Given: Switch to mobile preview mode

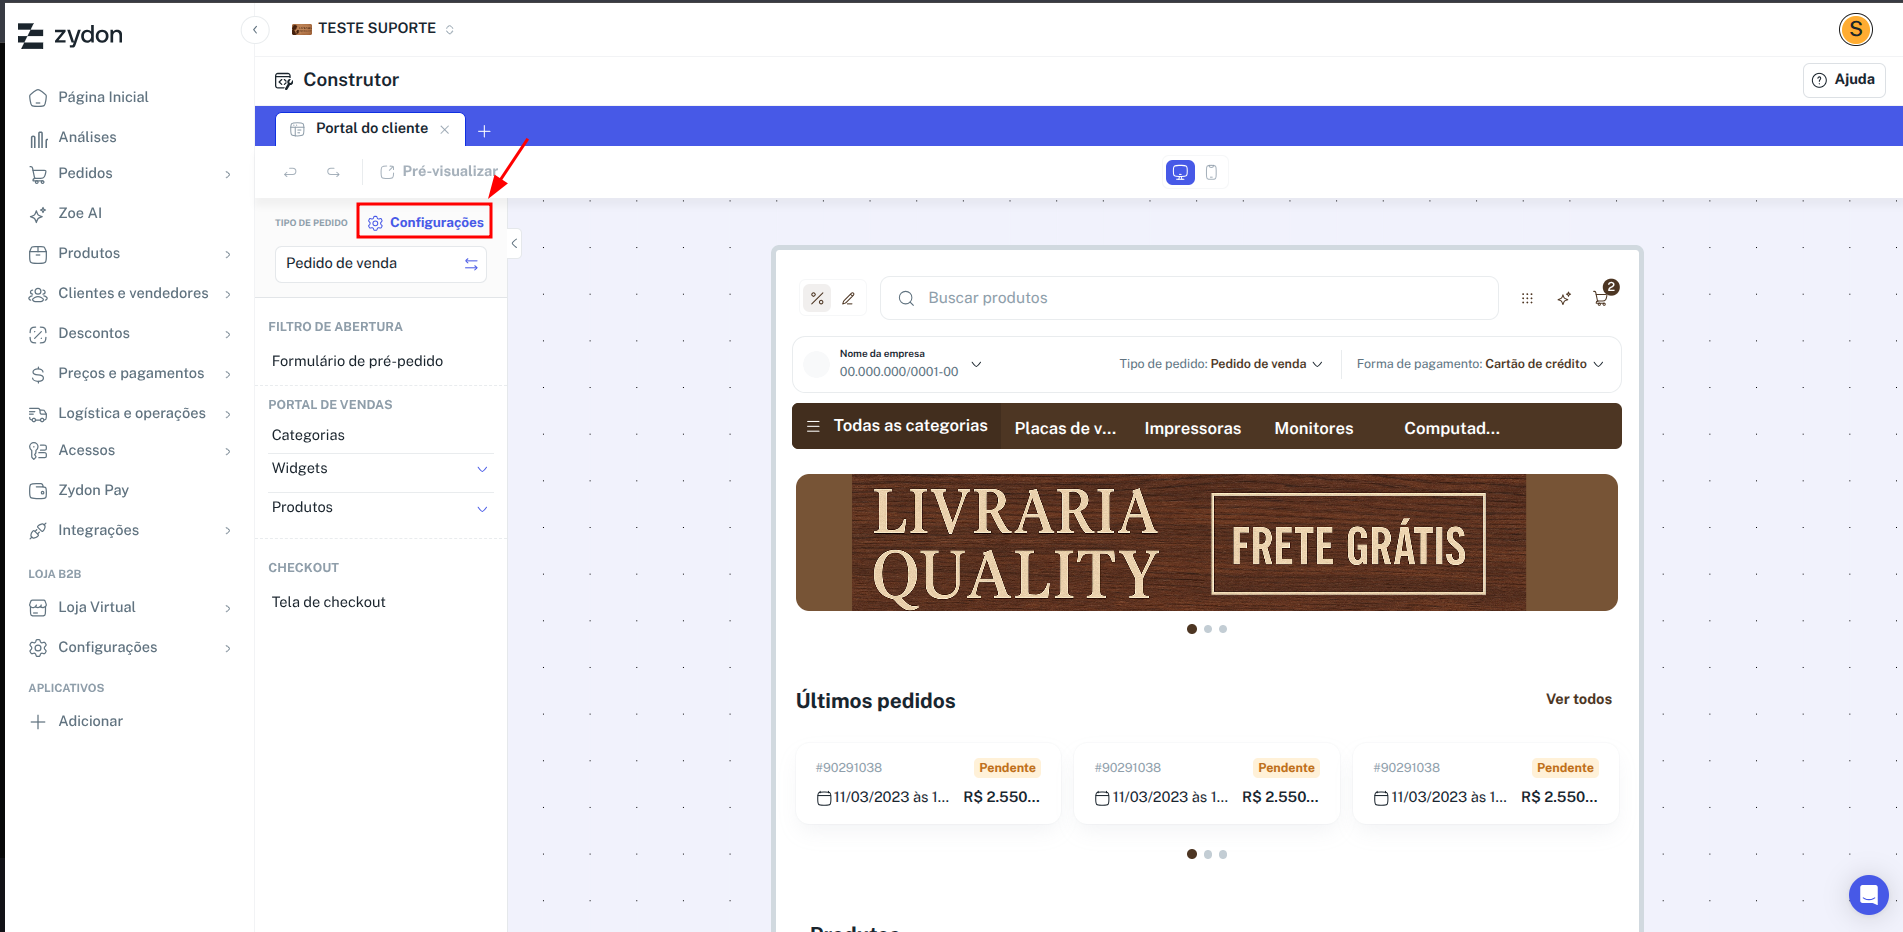Looking at the screenshot, I should [1211, 172].
